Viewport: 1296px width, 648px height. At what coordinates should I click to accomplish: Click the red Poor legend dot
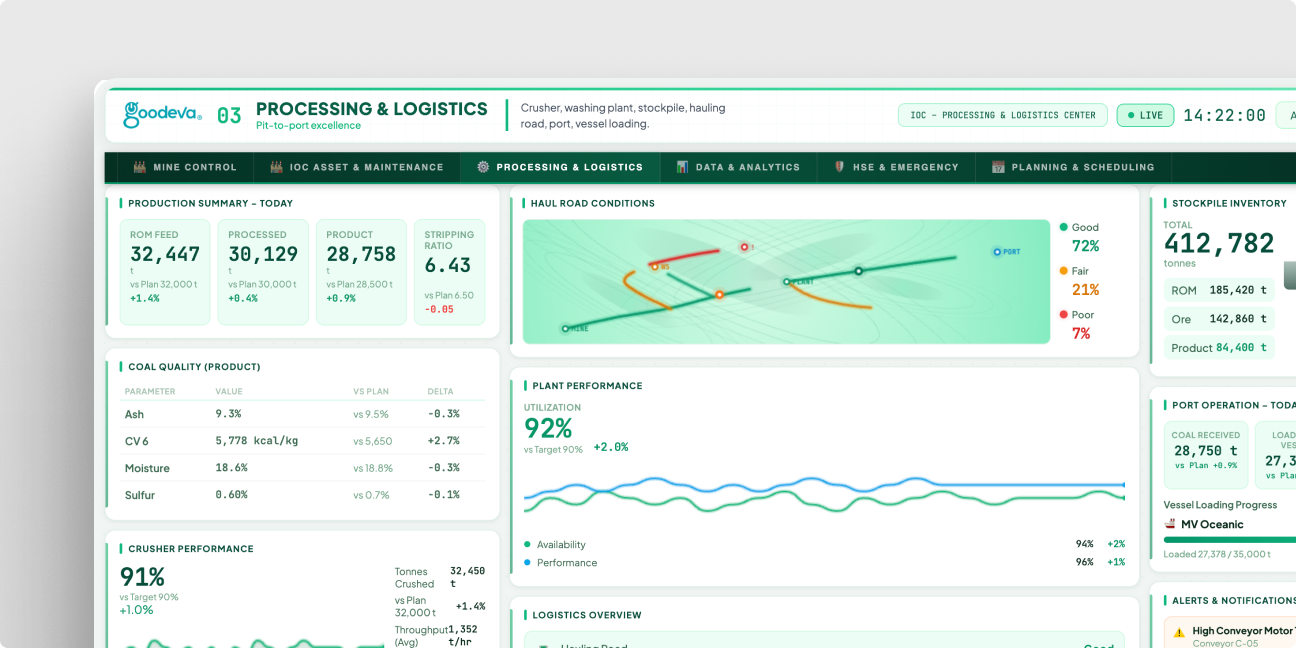click(1064, 314)
